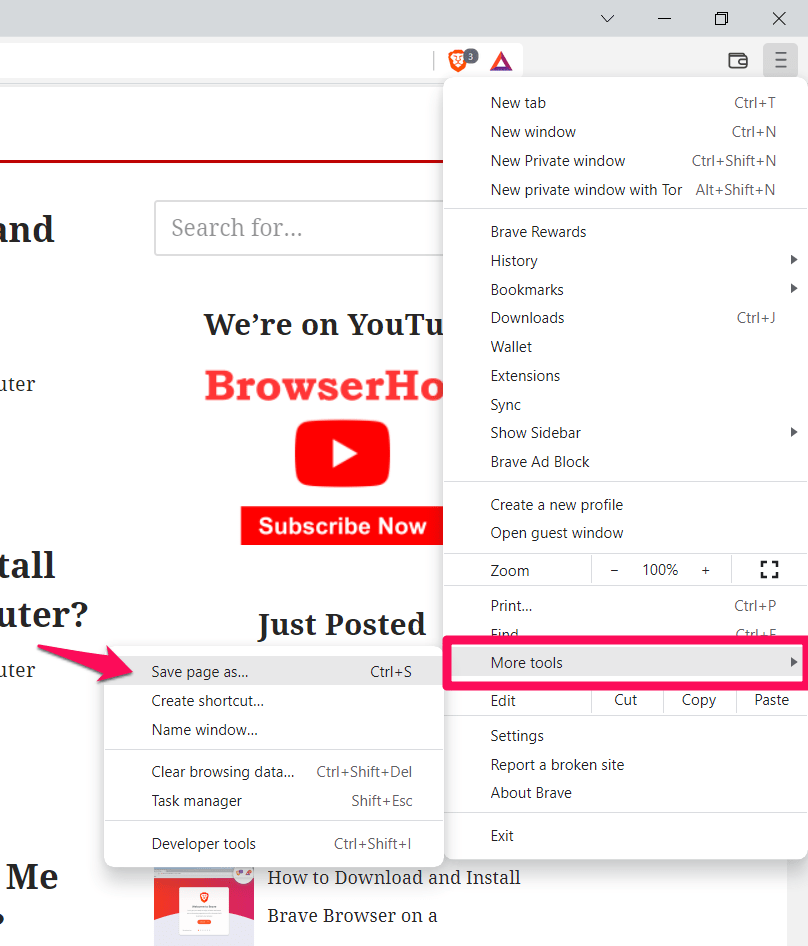The image size is (808, 946).
Task: Open How to Download and Install link
Action: (394, 878)
